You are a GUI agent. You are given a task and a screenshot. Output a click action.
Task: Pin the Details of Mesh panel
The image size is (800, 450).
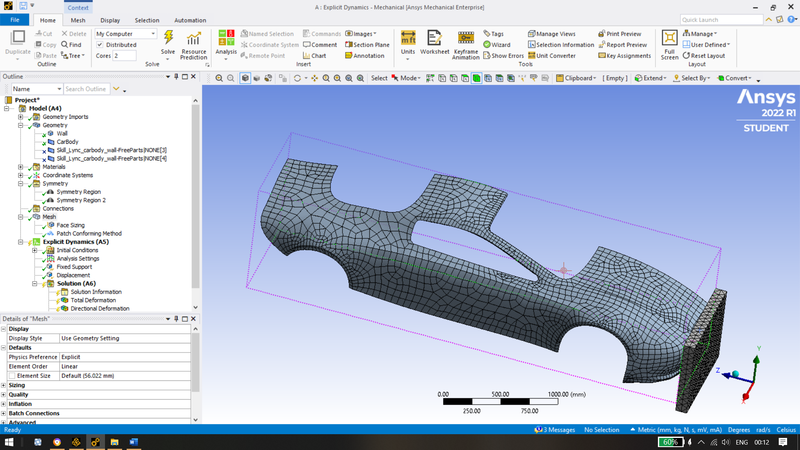176,319
